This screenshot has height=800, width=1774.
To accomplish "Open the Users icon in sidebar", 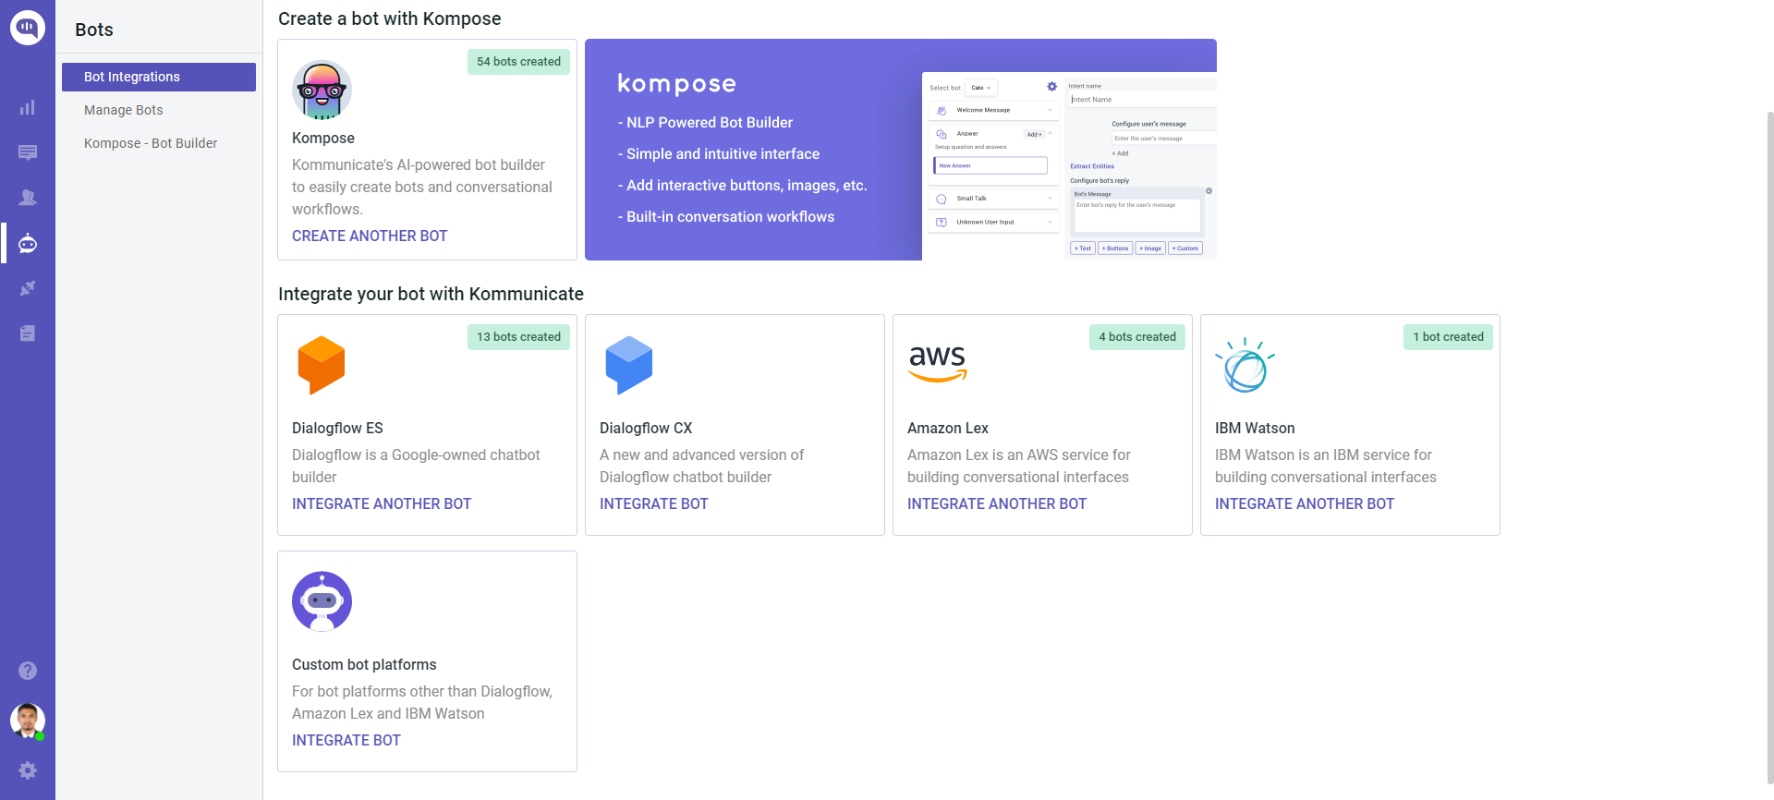I will click(27, 198).
